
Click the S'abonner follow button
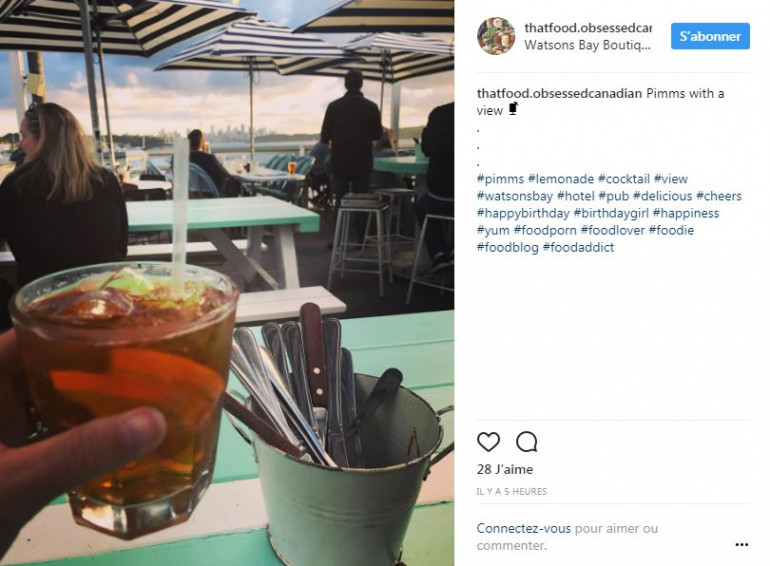tap(710, 36)
